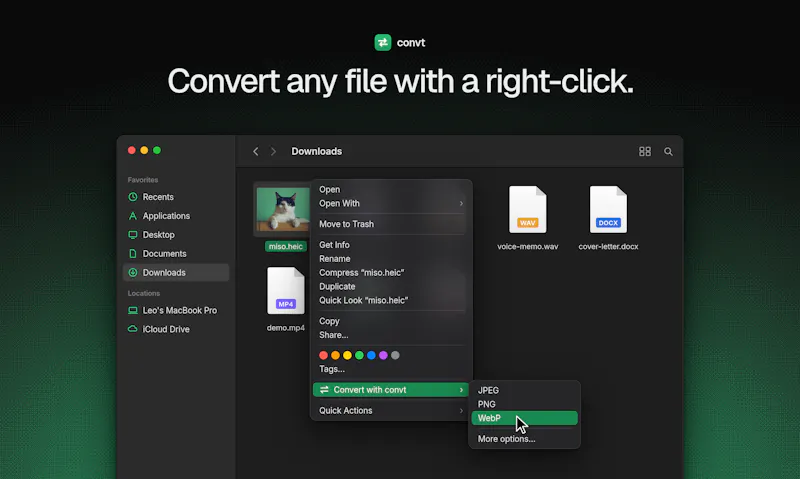Apply the gray tag color
The image size is (800, 479).
395,355
